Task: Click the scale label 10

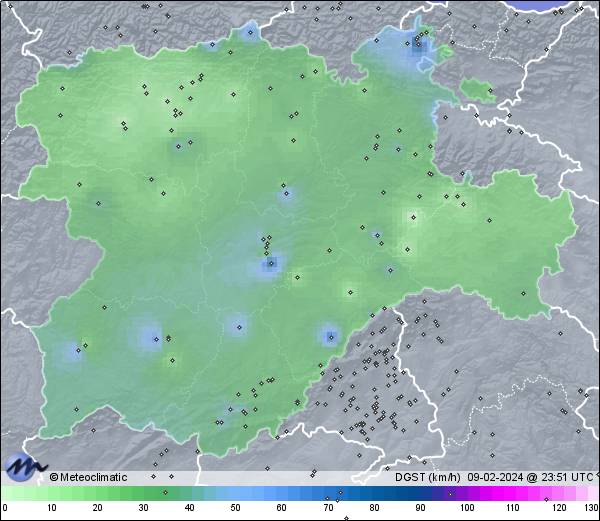Action: tap(52, 508)
